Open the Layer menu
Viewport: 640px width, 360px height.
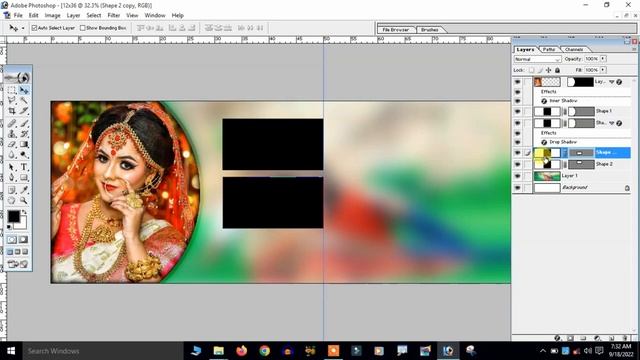pos(73,15)
